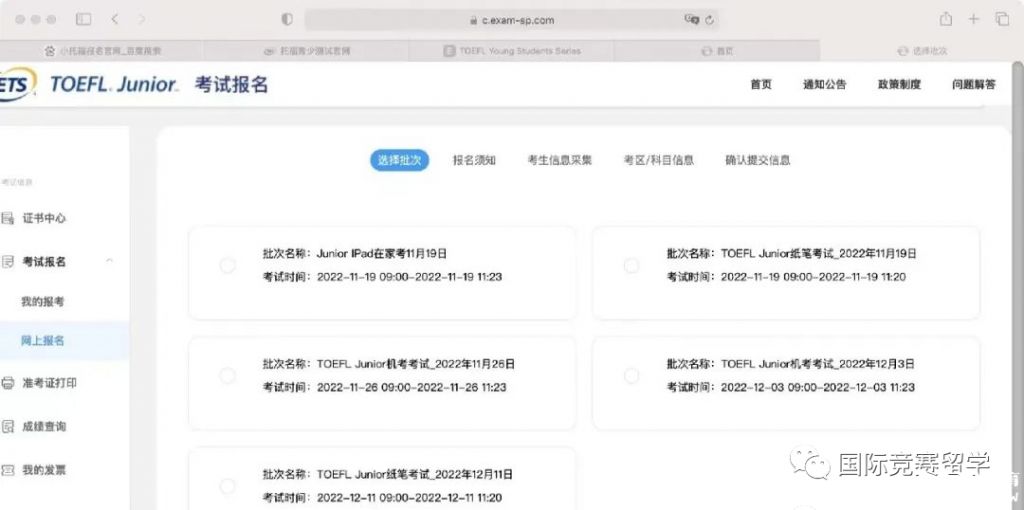1024x510 pixels.
Task: Open 准考证打印 in the sidebar
Action: click(x=50, y=383)
